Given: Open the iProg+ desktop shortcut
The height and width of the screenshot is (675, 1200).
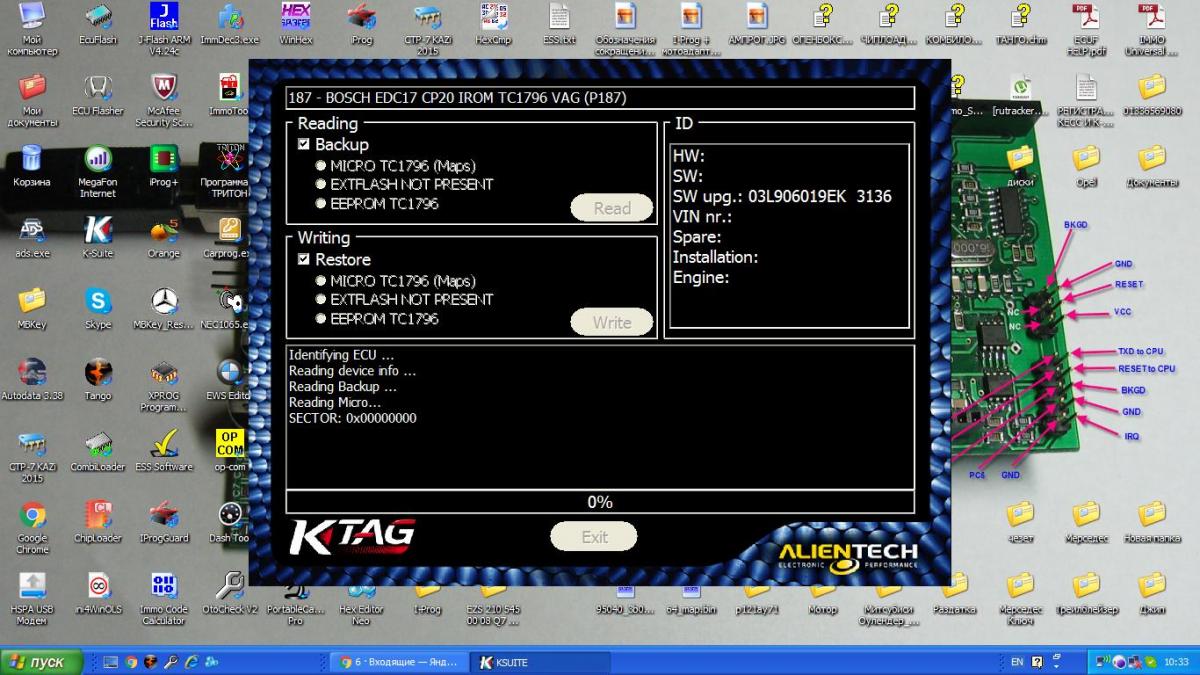Looking at the screenshot, I should click(x=164, y=165).
